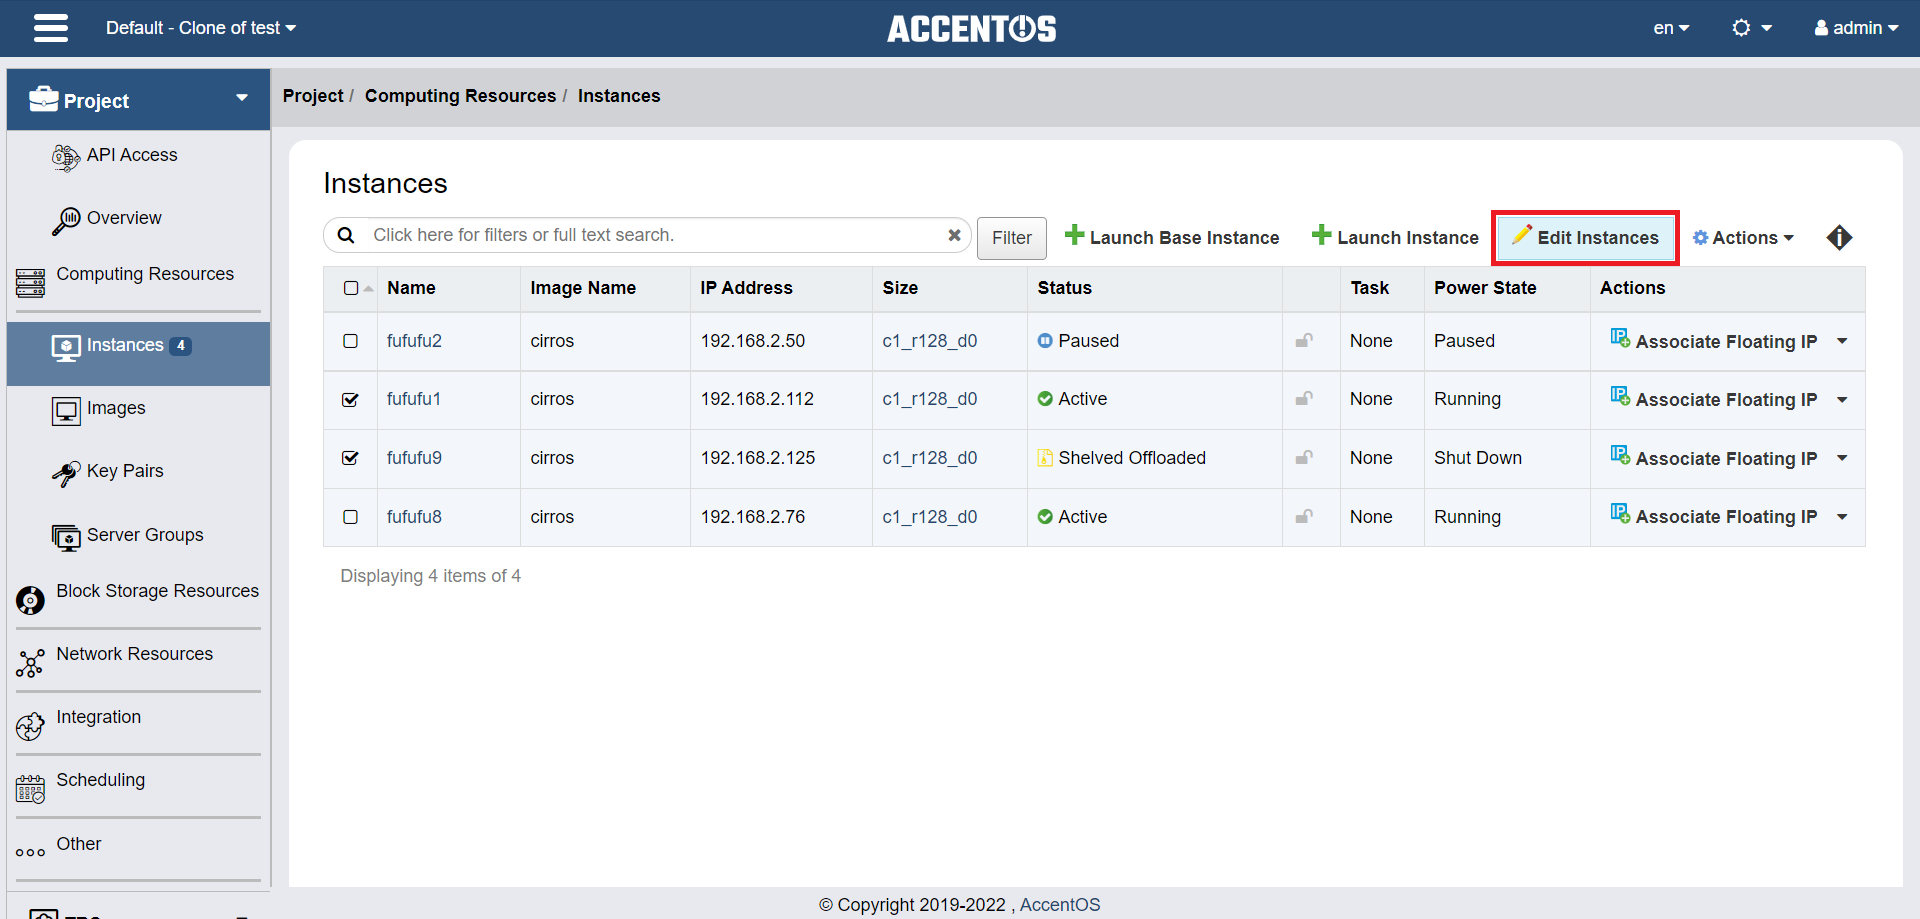Open the Server Groups menu item
Viewport: 1920px width, 919px height.
(145, 535)
